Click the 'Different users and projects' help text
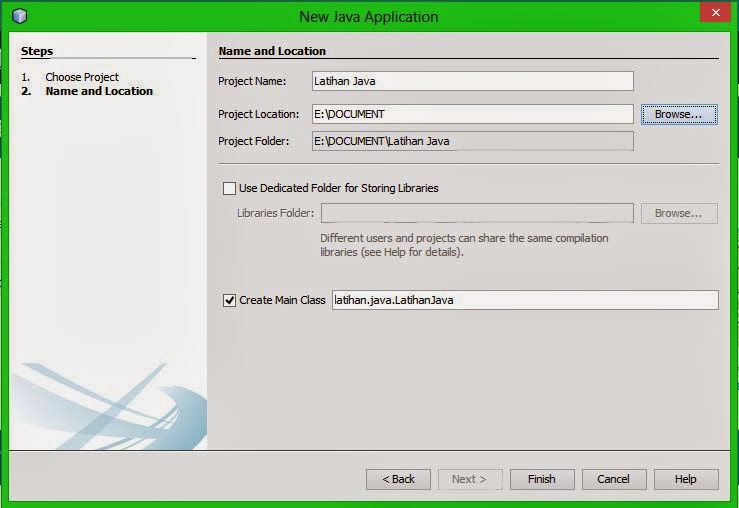Screen dimensions: 739x508 tap(464, 245)
